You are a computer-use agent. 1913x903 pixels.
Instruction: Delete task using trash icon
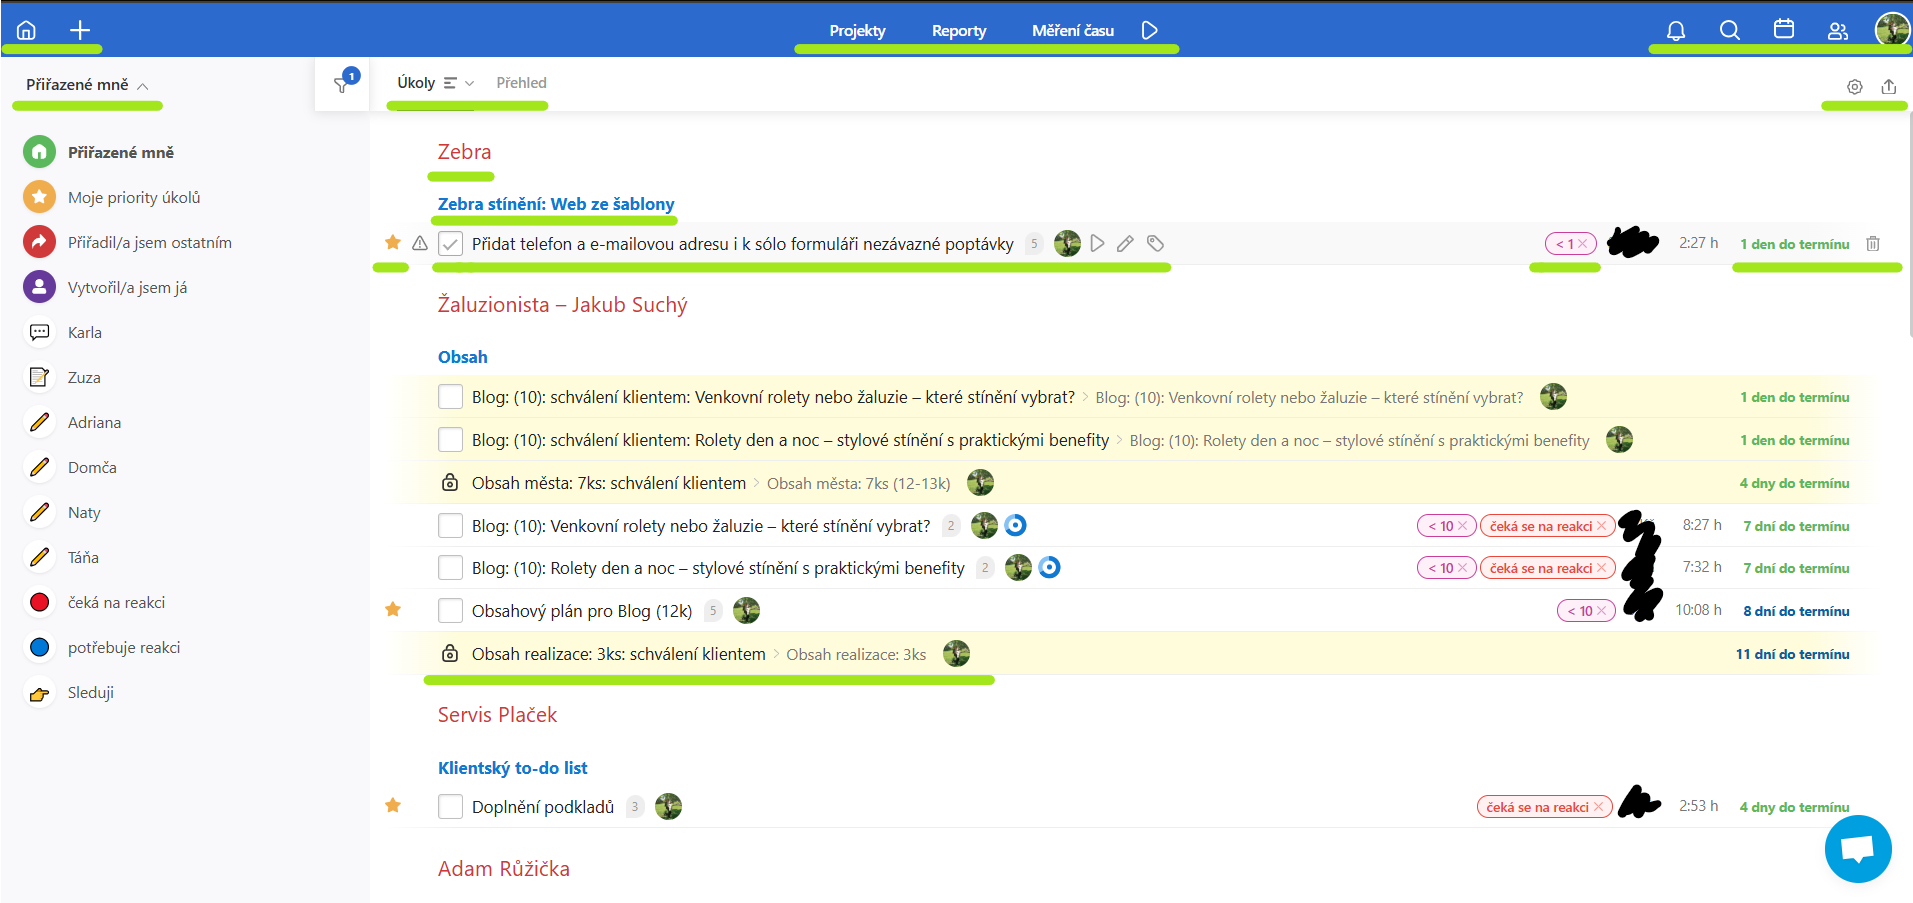tap(1873, 244)
